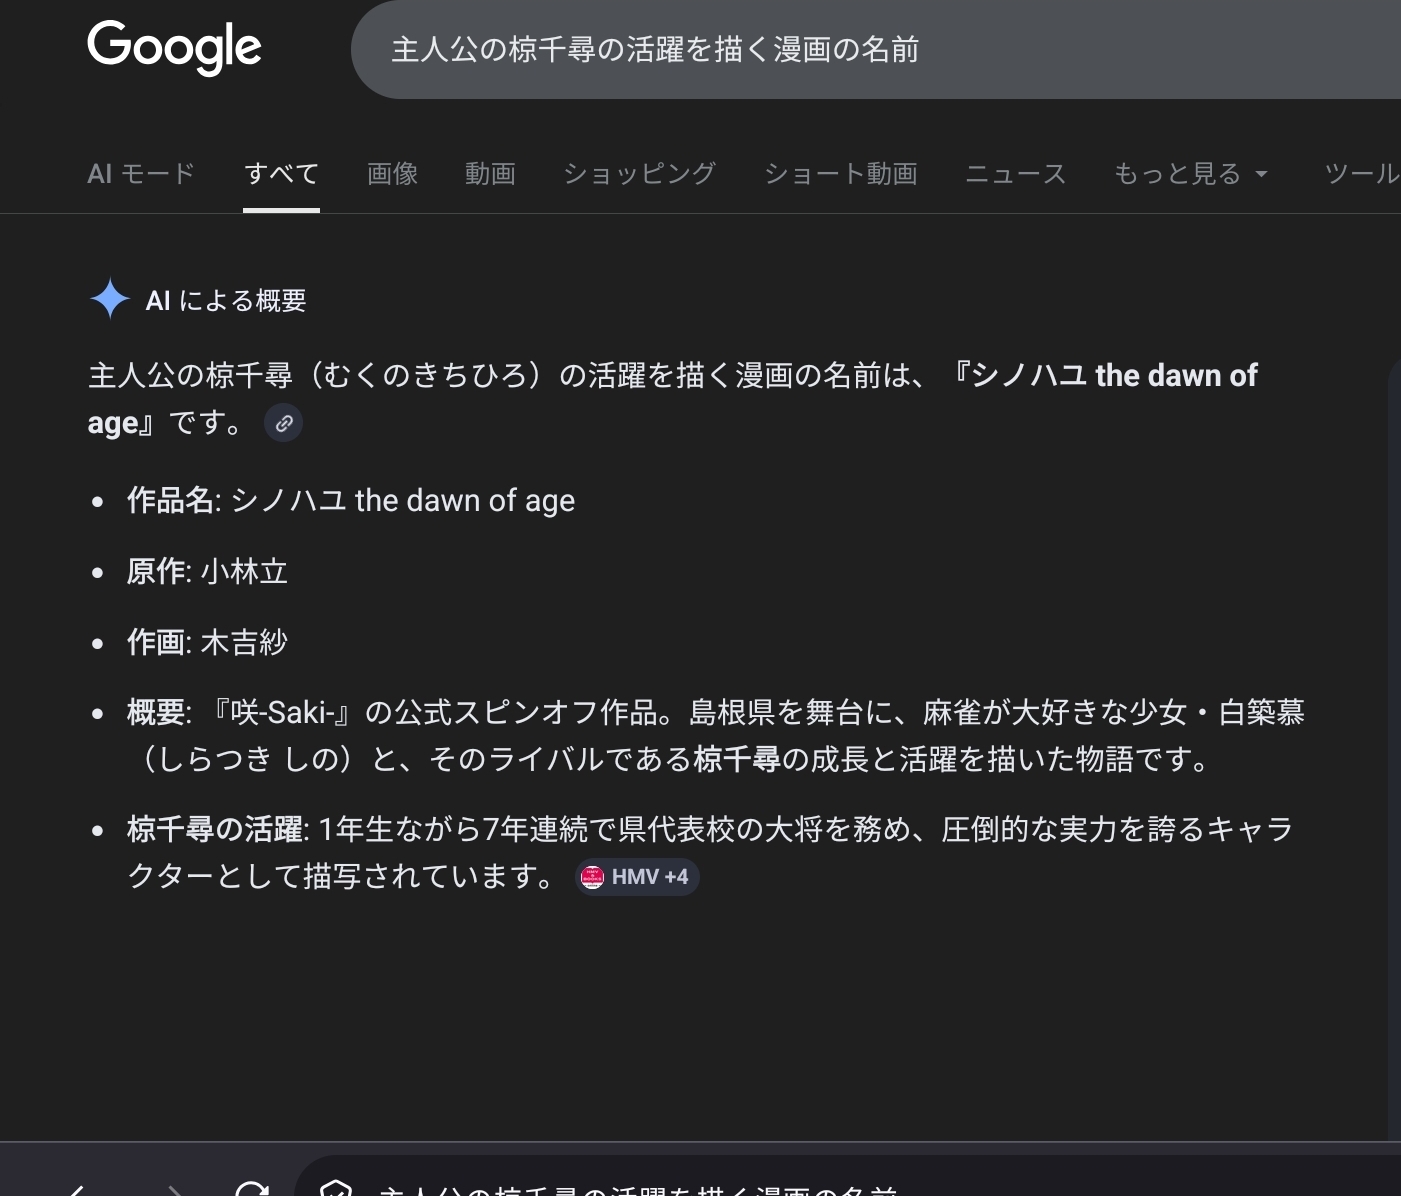Switch to the ショッピング tab
1401x1196 pixels.
pyautogui.click(x=639, y=174)
